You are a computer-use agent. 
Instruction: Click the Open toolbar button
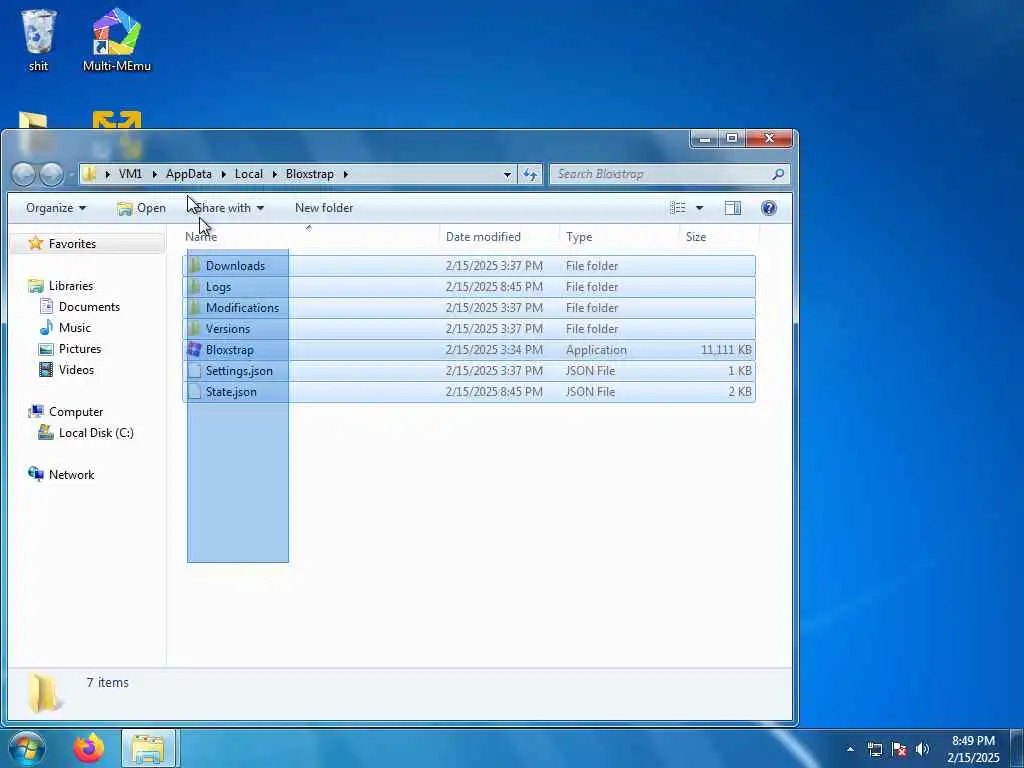point(142,208)
